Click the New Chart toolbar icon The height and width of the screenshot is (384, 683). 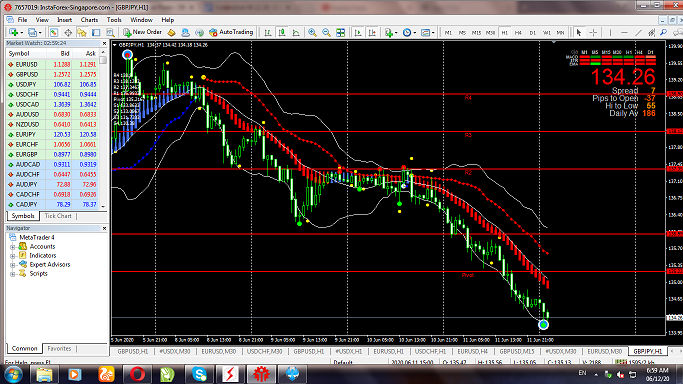tap(14, 32)
